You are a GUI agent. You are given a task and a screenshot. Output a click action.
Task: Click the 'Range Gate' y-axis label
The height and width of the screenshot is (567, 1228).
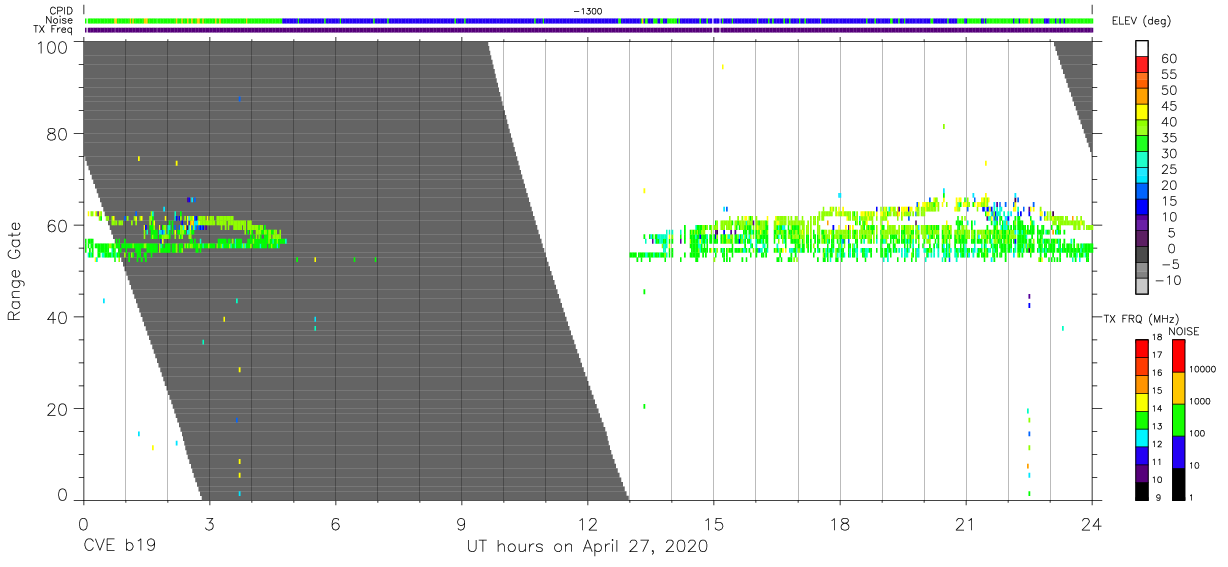point(15,272)
